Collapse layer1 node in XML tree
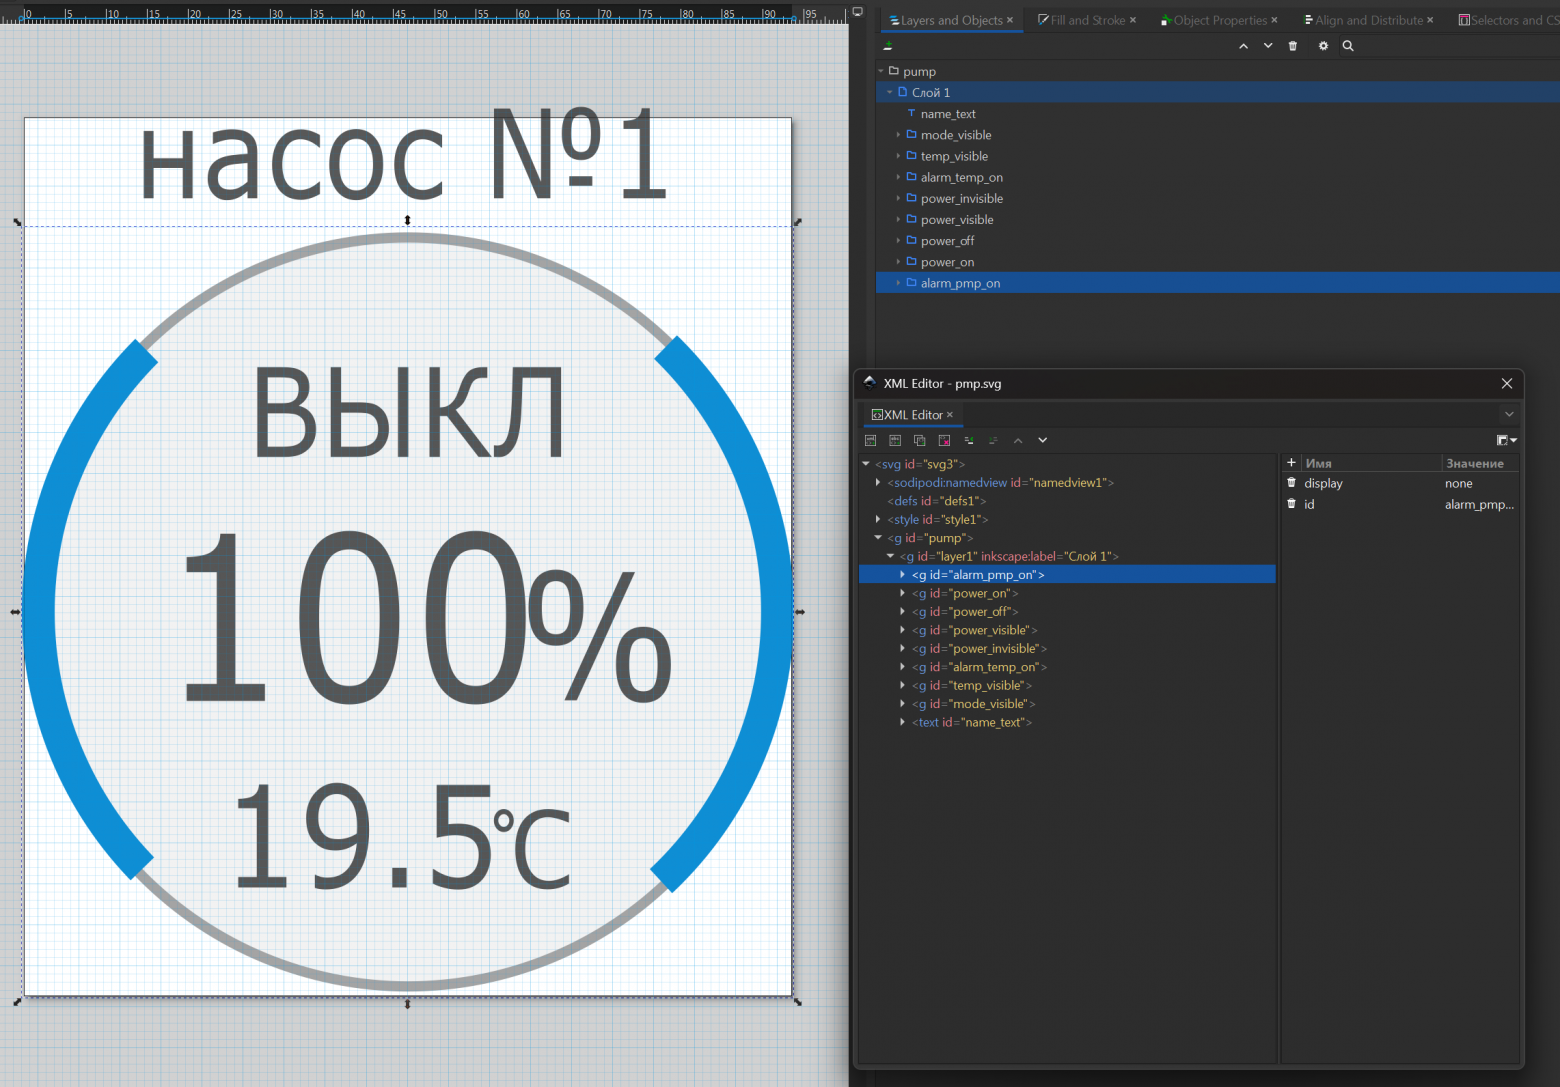This screenshot has height=1087, width=1560. (890, 556)
